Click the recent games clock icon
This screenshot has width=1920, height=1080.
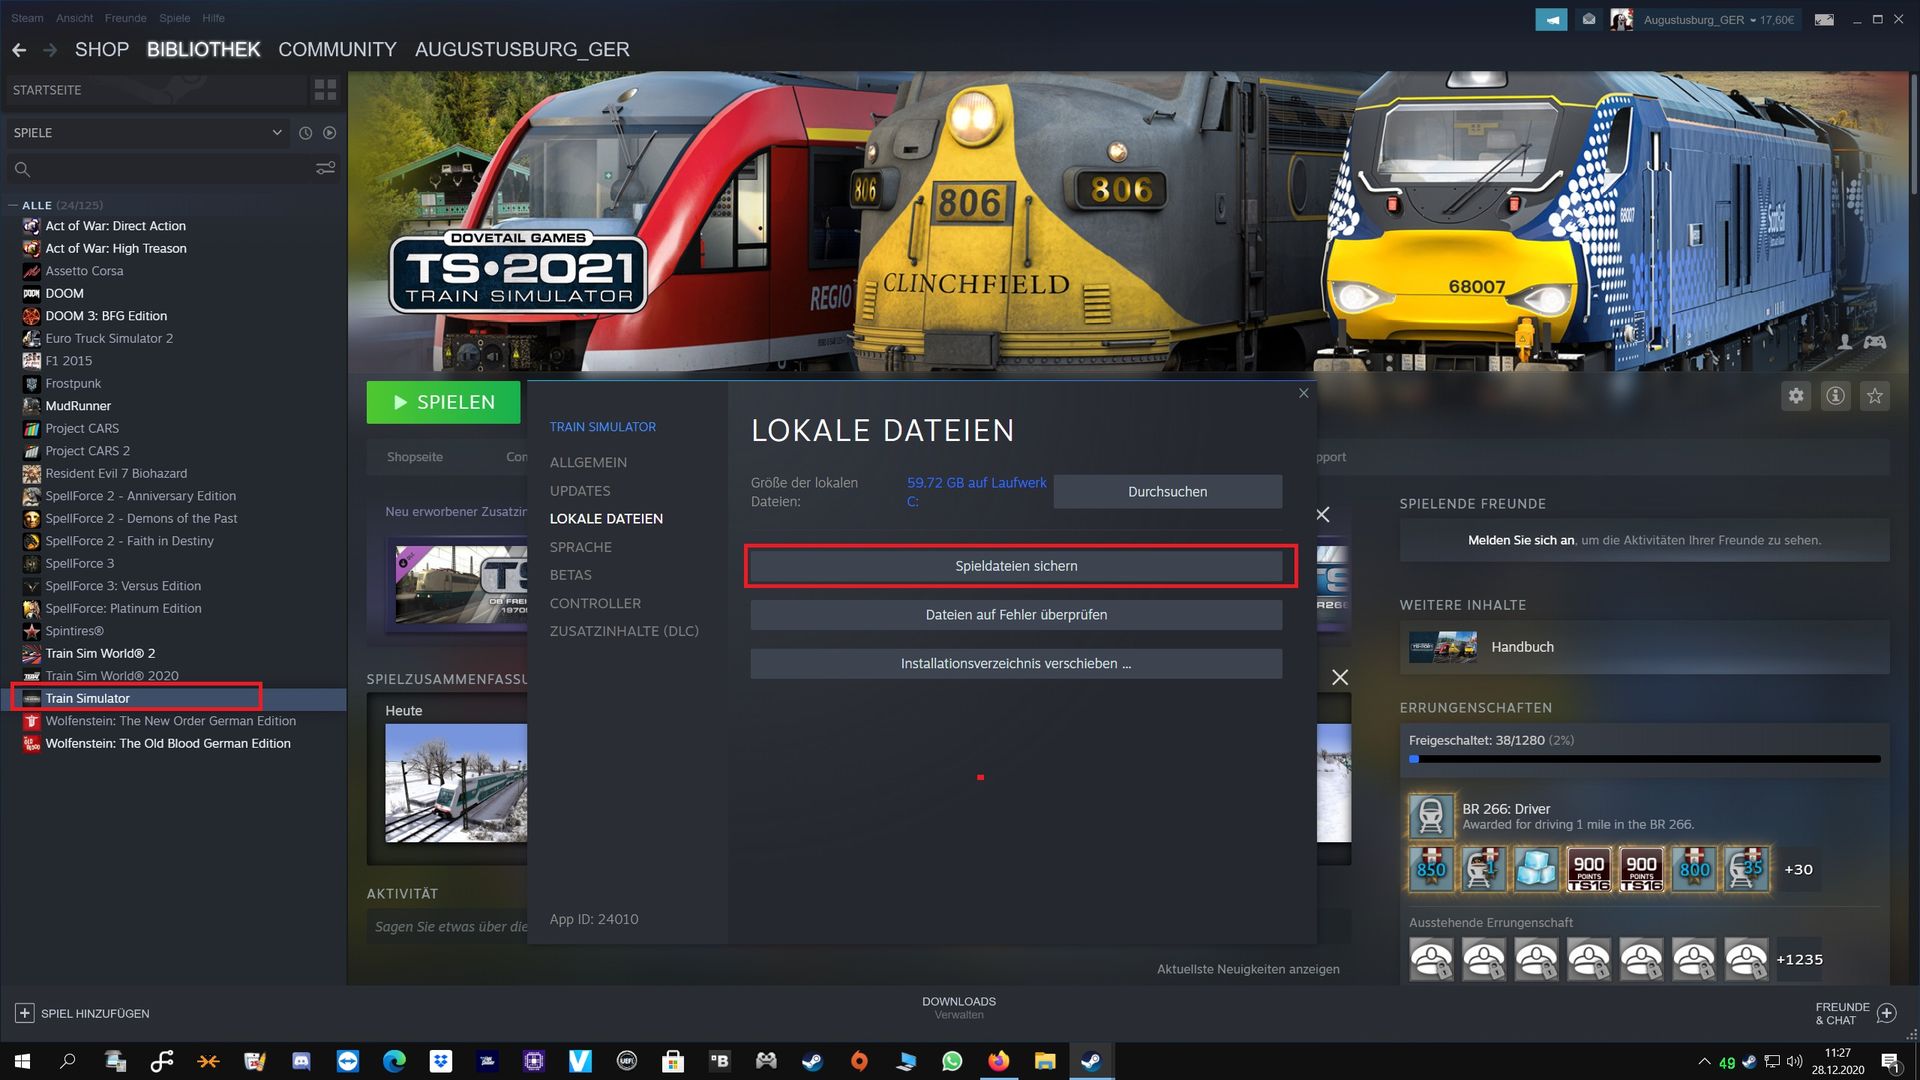pyautogui.click(x=305, y=133)
